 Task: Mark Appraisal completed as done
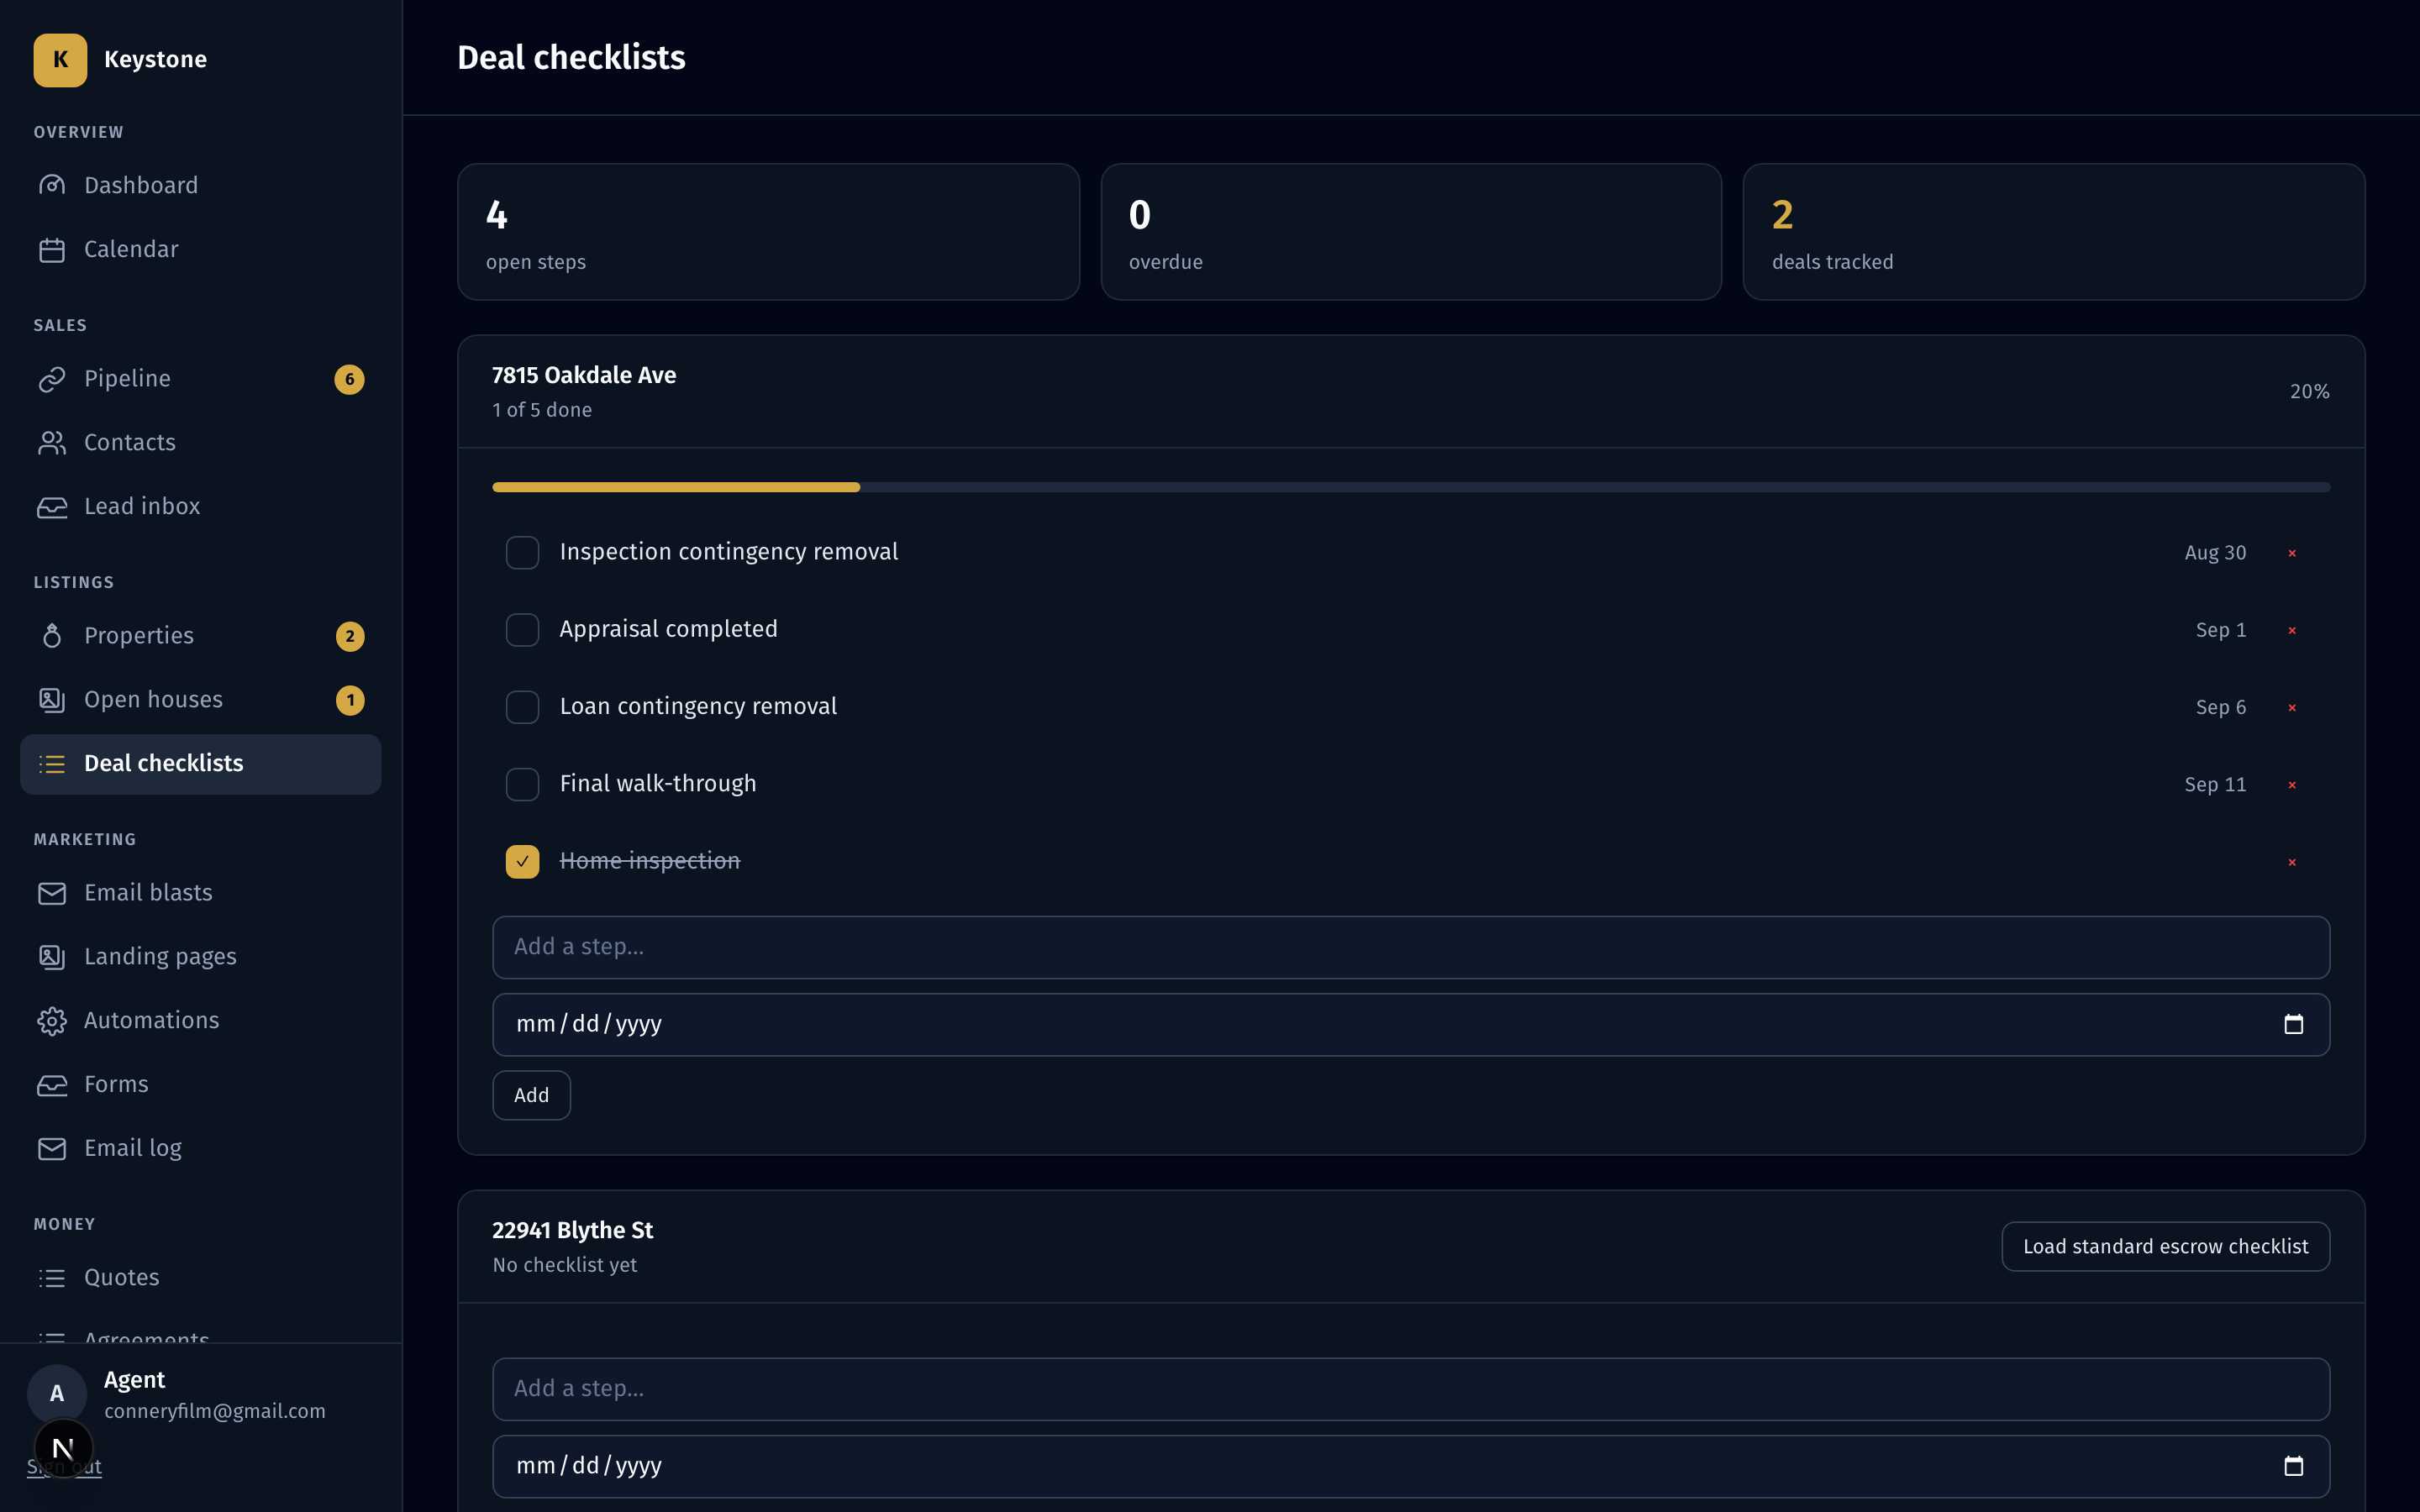pos(522,630)
